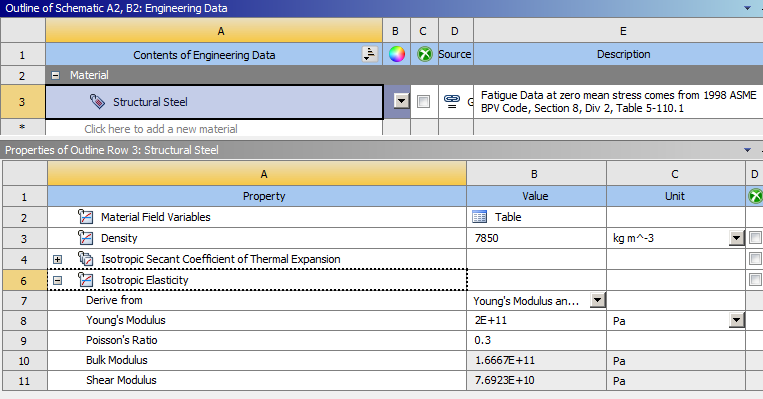Screen dimensions: 763x399
Task: Open the Young's Modulus unit dropdown
Action: [737, 320]
